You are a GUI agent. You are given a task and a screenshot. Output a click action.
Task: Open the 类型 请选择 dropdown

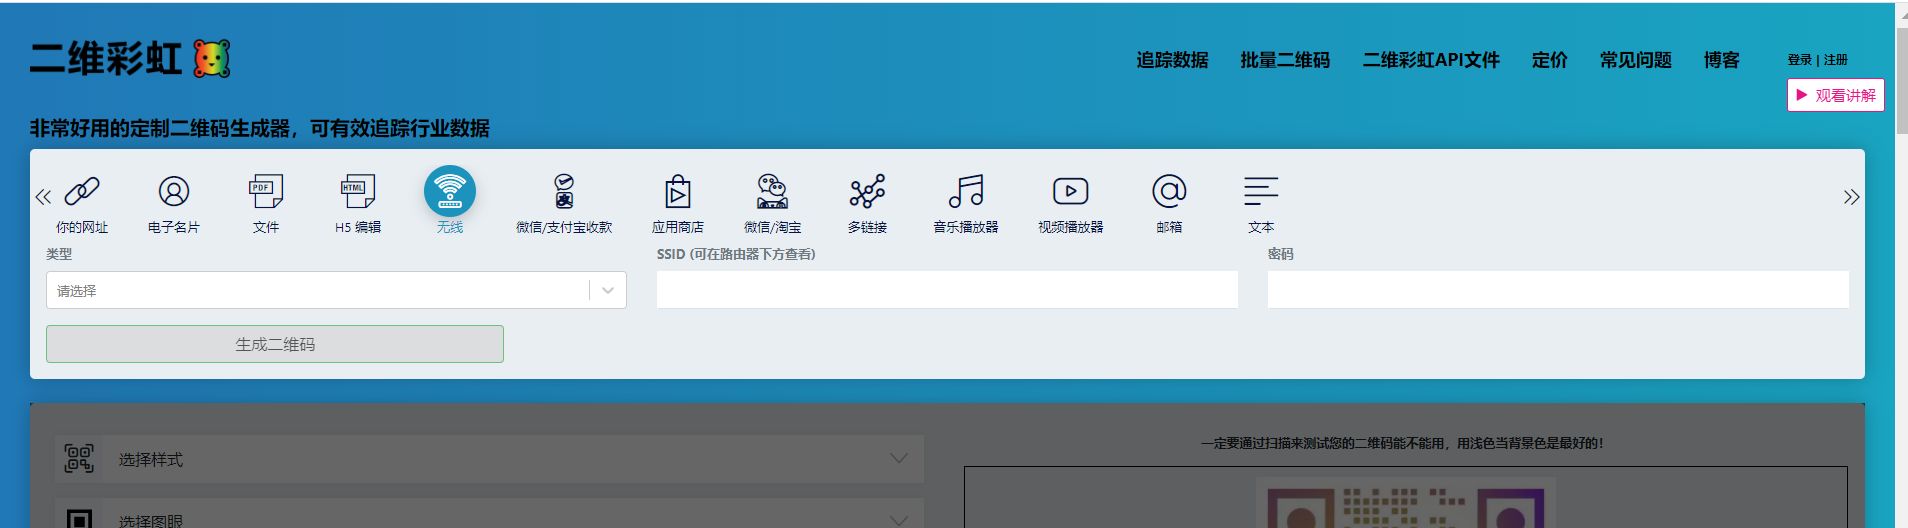336,291
